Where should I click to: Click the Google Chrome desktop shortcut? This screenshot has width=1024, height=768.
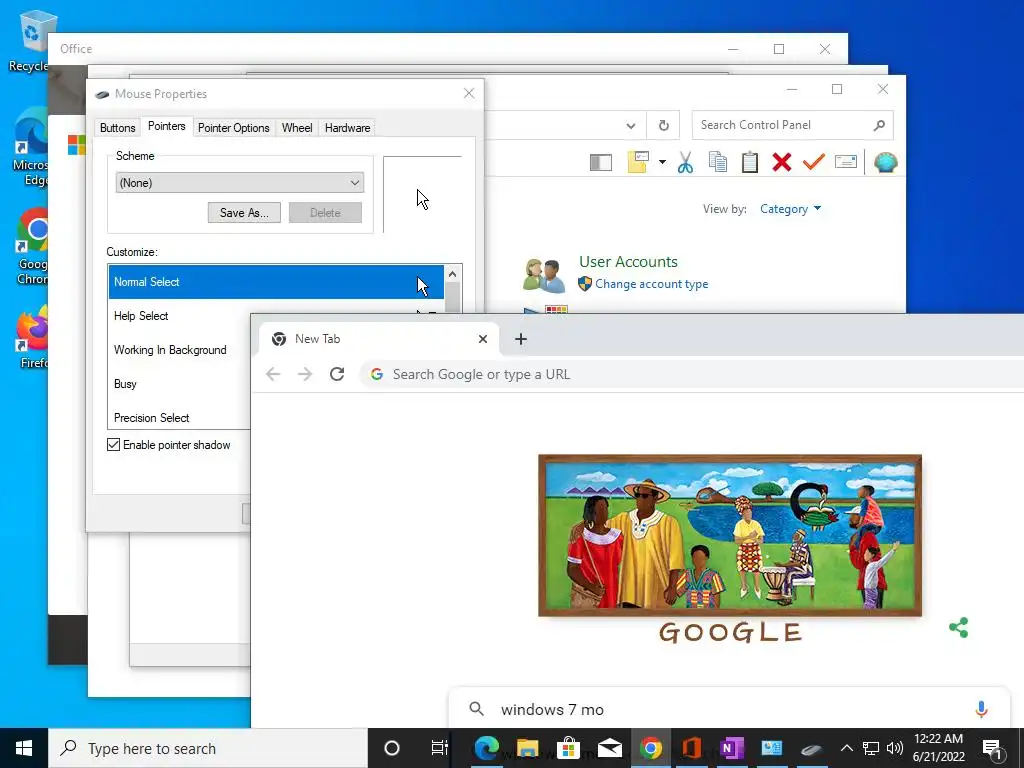[33, 247]
